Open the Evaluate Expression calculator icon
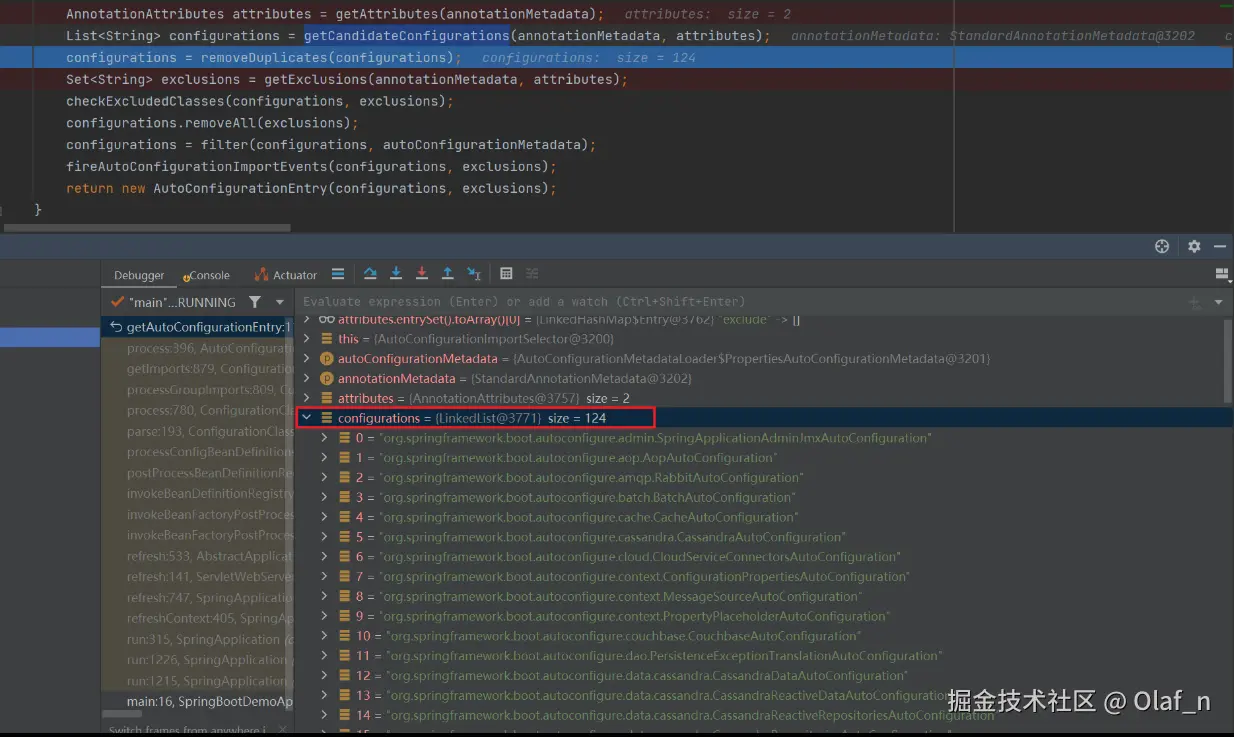 pos(506,274)
